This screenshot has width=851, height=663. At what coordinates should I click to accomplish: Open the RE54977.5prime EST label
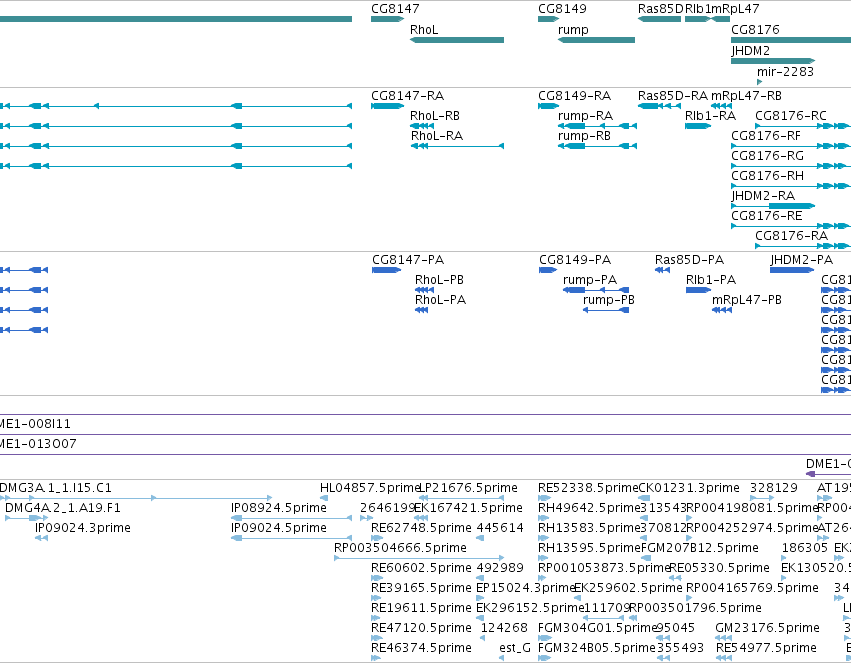[x=766, y=648]
